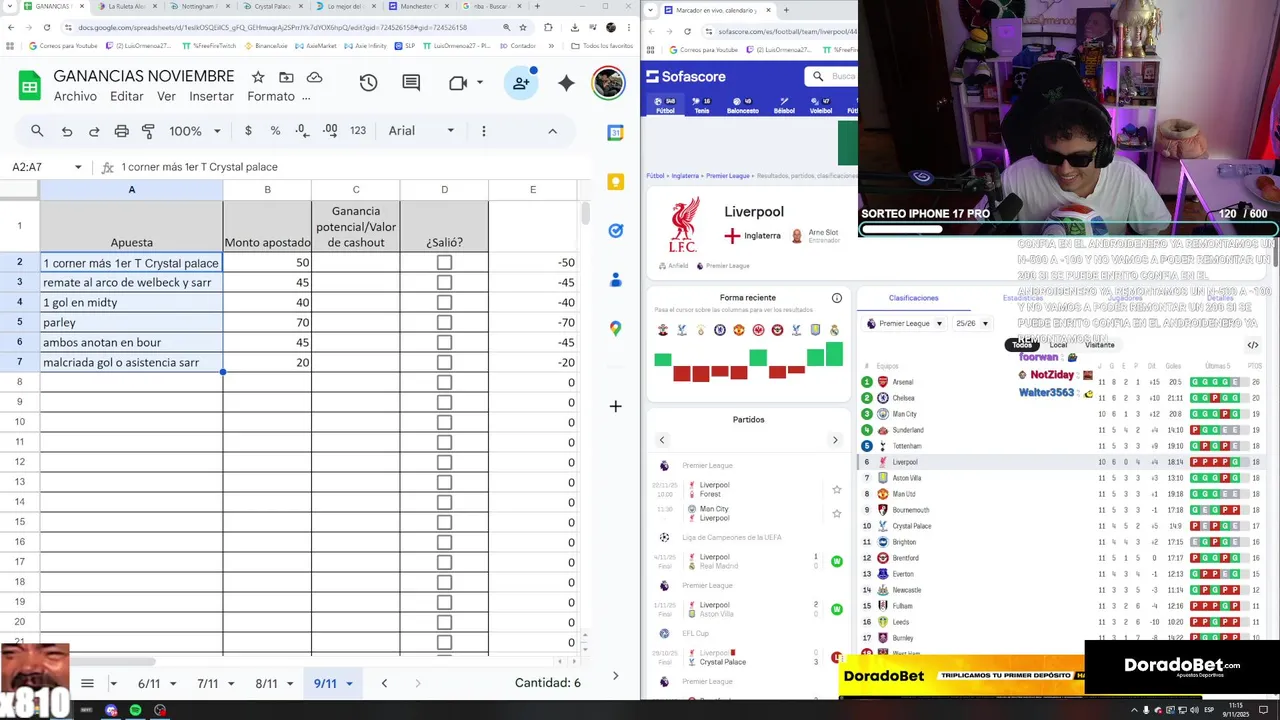Open version history clock icon

point(368,83)
